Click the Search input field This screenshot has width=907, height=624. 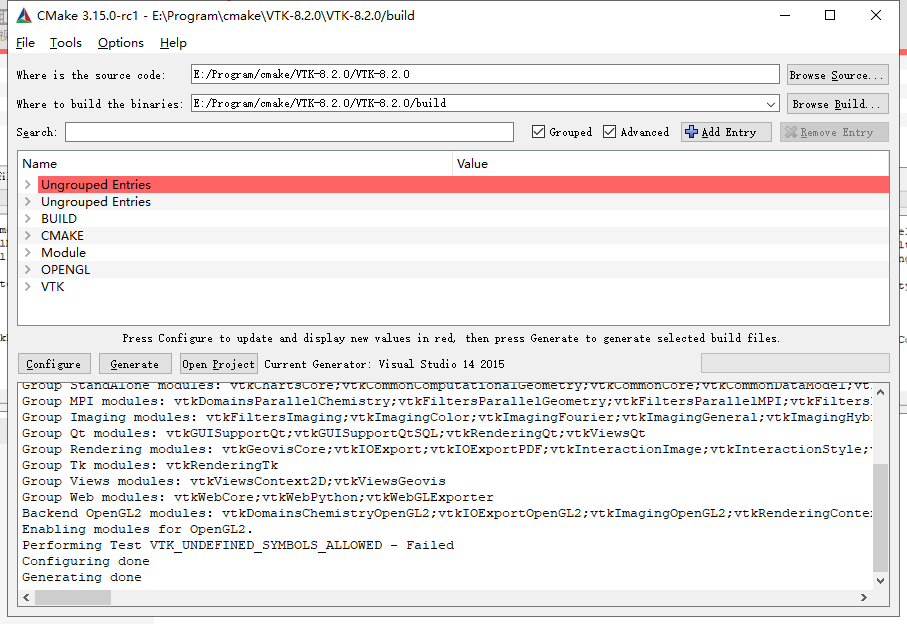289,132
